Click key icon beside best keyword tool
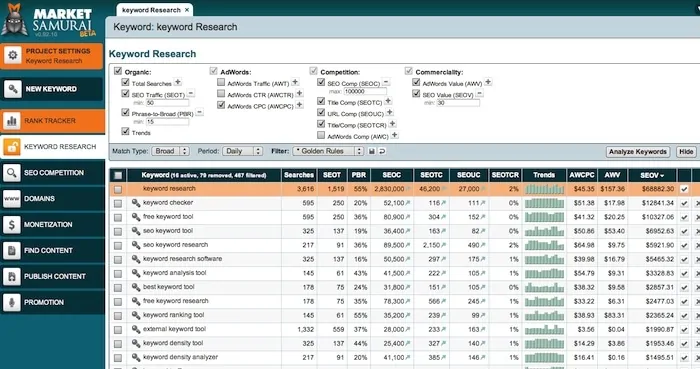The height and width of the screenshot is (369, 700). click(136, 287)
